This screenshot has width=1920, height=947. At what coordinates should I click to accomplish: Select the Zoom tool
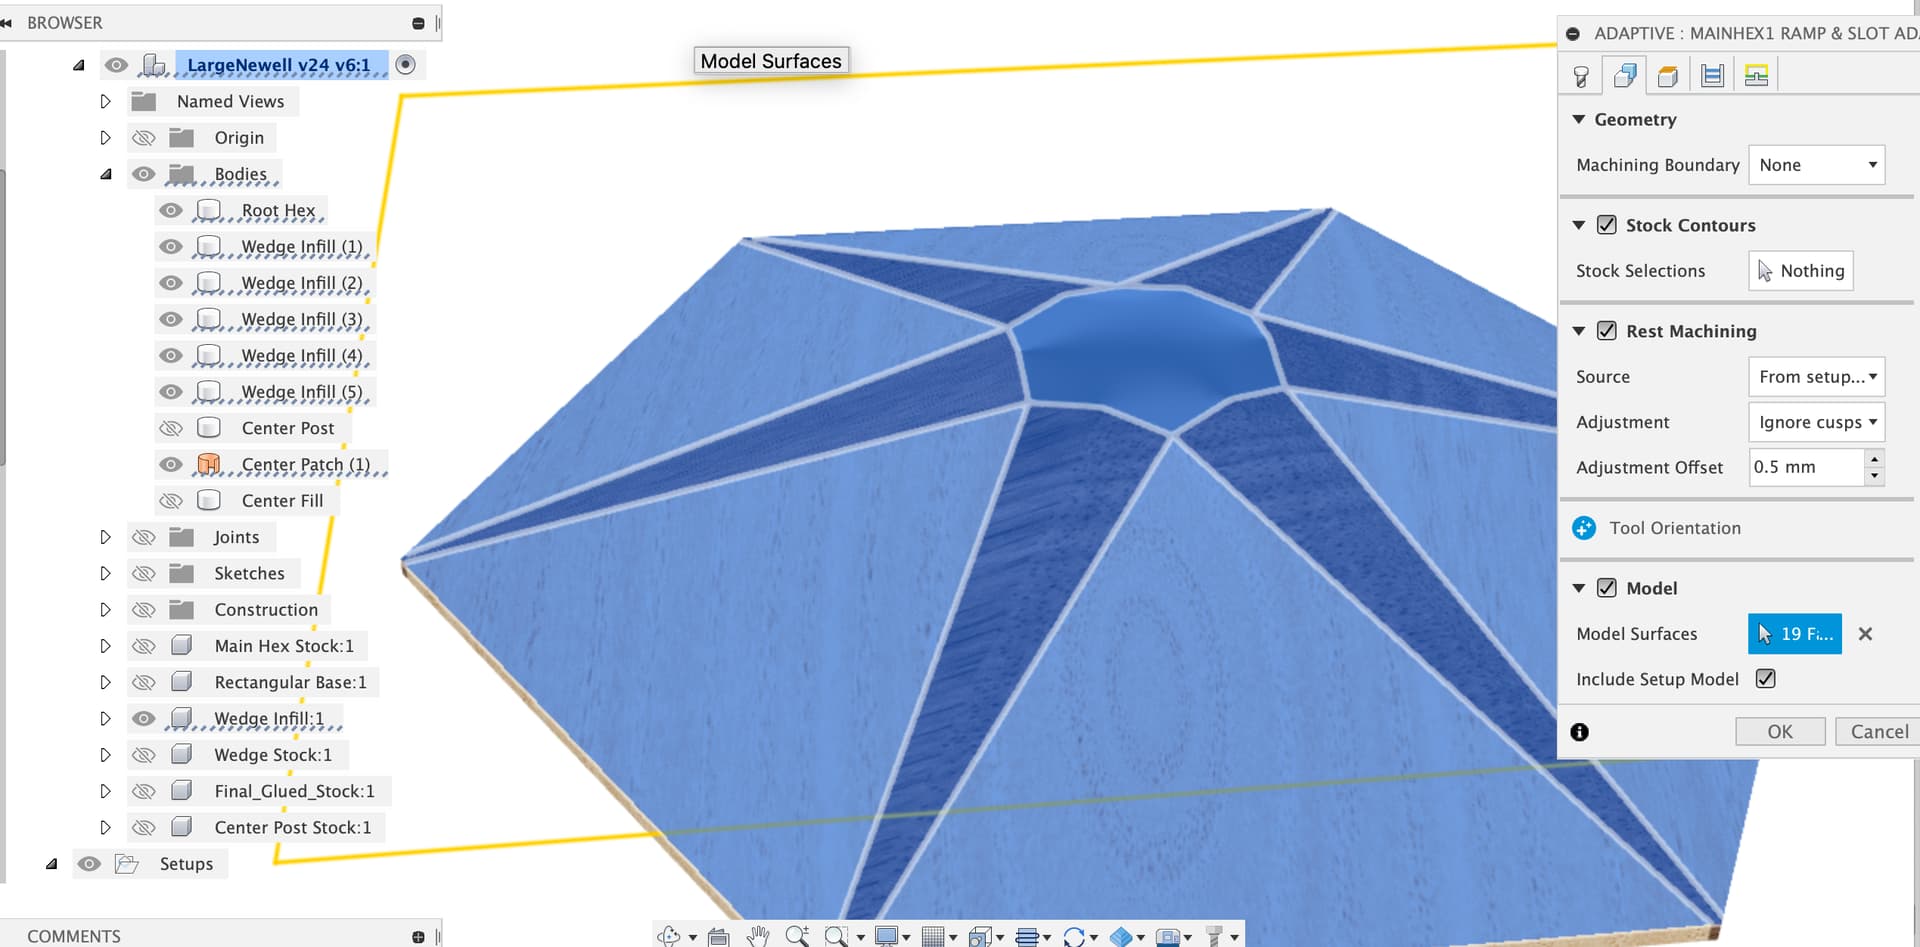797,936
